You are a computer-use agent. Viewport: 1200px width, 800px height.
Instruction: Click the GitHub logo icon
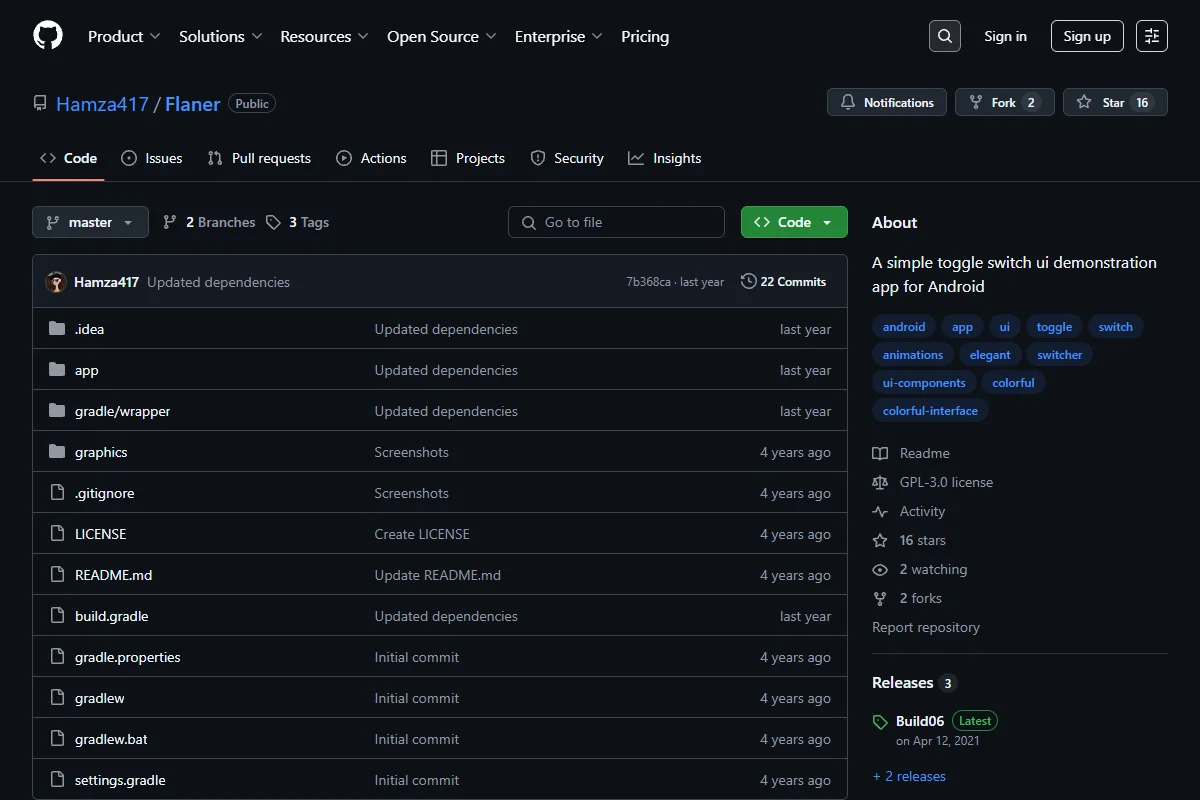point(48,36)
